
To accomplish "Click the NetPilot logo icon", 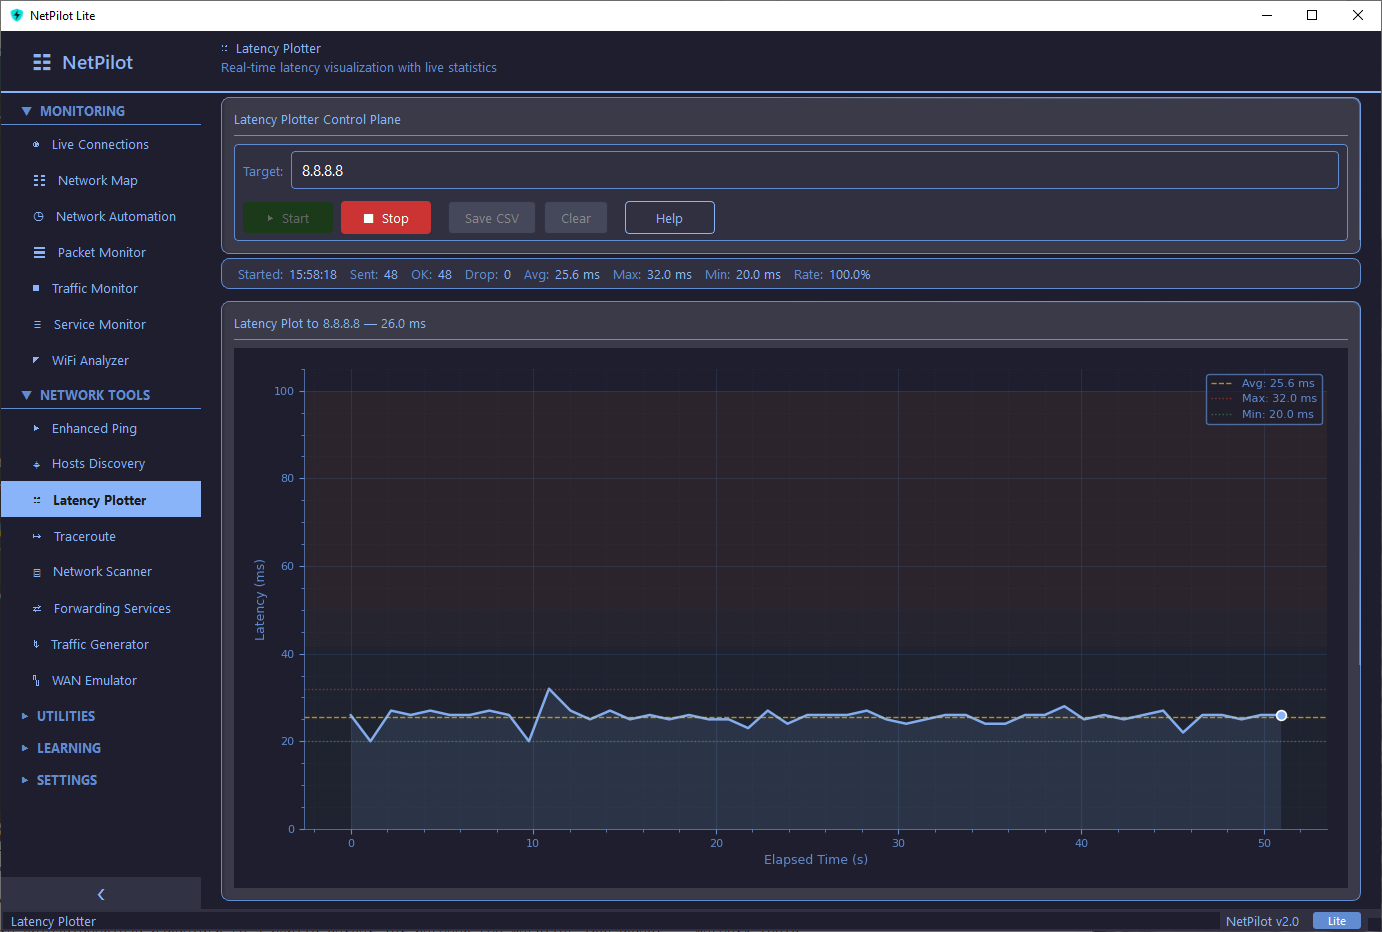I will [41, 62].
